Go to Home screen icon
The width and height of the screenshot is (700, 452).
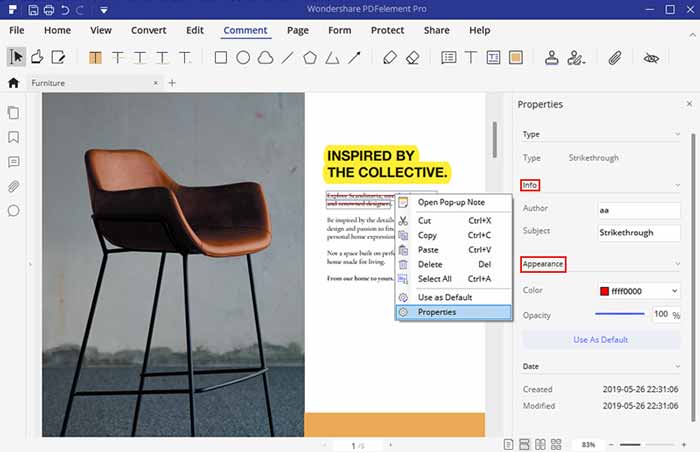click(x=13, y=83)
